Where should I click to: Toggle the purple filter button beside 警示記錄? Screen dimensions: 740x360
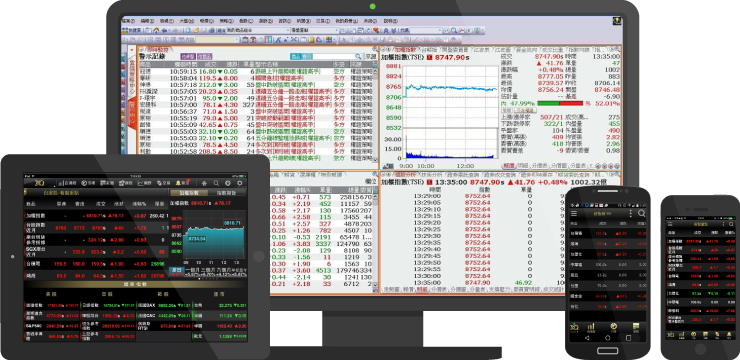point(188,57)
